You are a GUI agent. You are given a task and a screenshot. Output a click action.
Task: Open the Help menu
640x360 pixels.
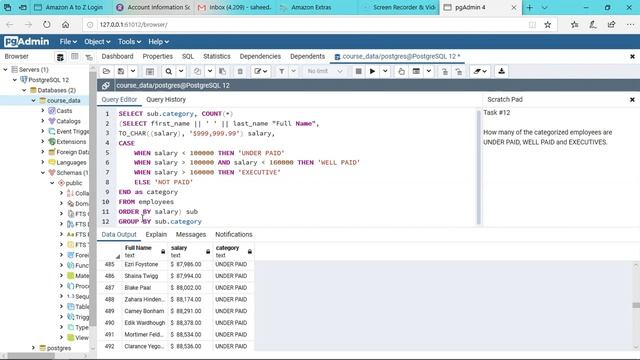tap(158, 42)
